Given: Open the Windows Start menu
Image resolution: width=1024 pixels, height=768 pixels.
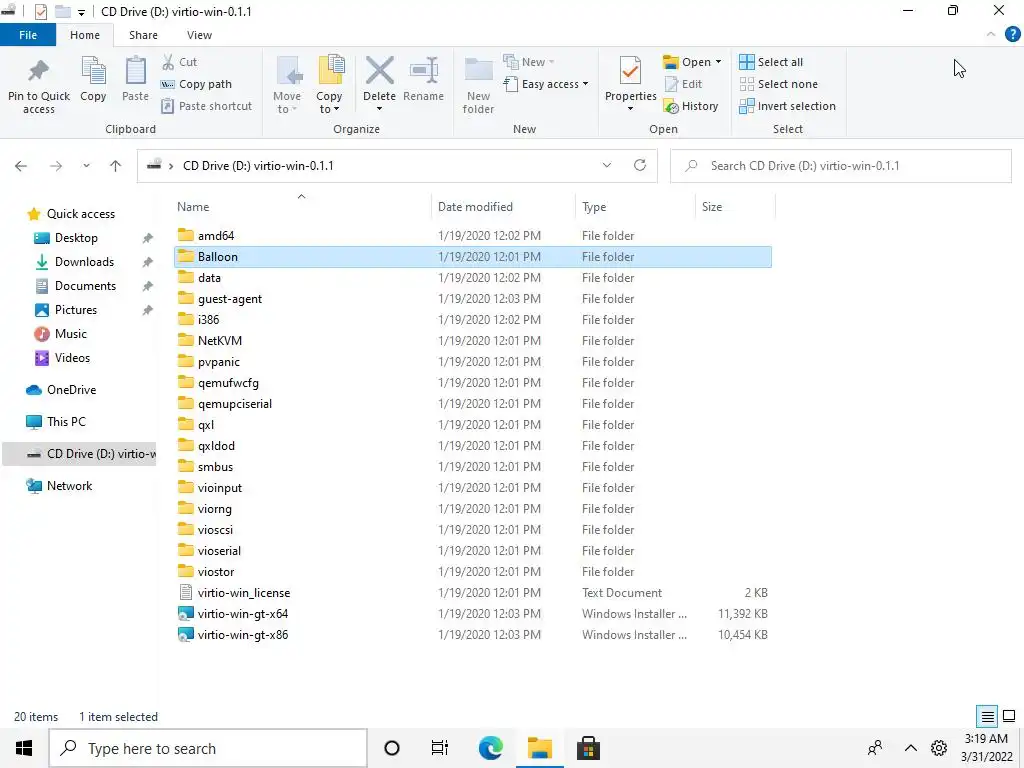Looking at the screenshot, I should [24, 748].
